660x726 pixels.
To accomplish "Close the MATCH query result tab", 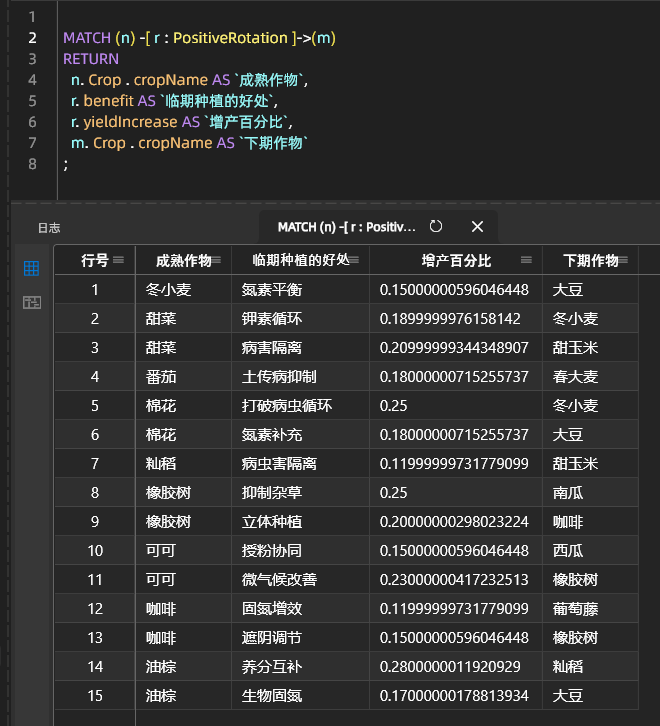I will [477, 227].
